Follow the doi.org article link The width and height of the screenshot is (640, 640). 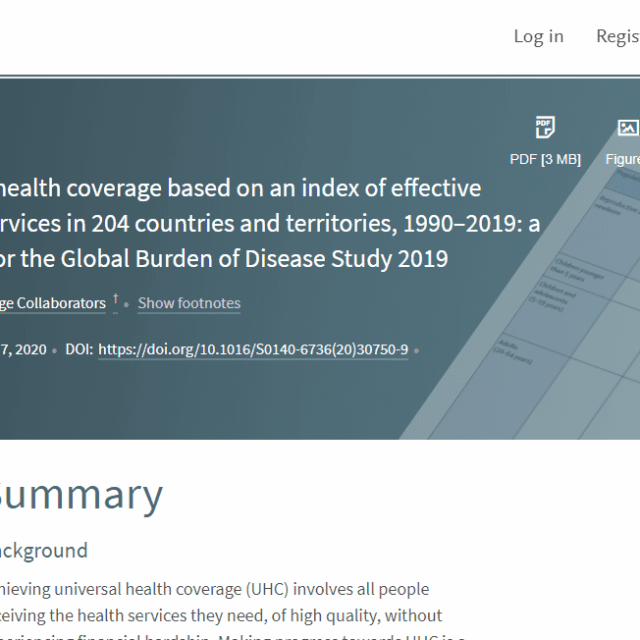coord(253,349)
